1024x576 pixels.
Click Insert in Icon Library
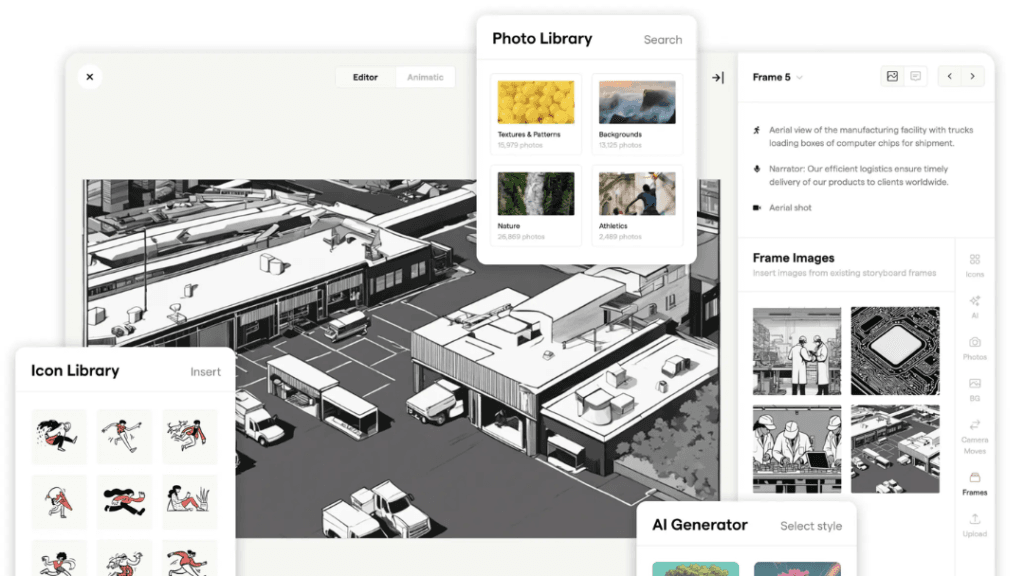[x=205, y=372]
